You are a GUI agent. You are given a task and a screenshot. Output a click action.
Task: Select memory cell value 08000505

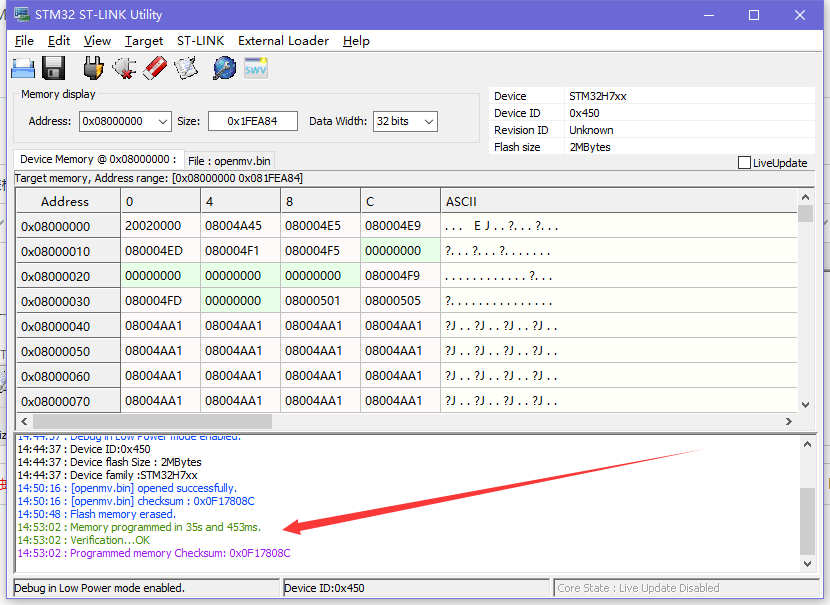[x=400, y=301]
